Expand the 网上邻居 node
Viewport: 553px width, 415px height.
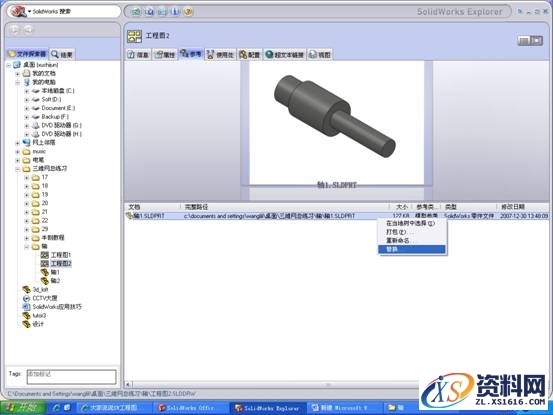(17, 143)
